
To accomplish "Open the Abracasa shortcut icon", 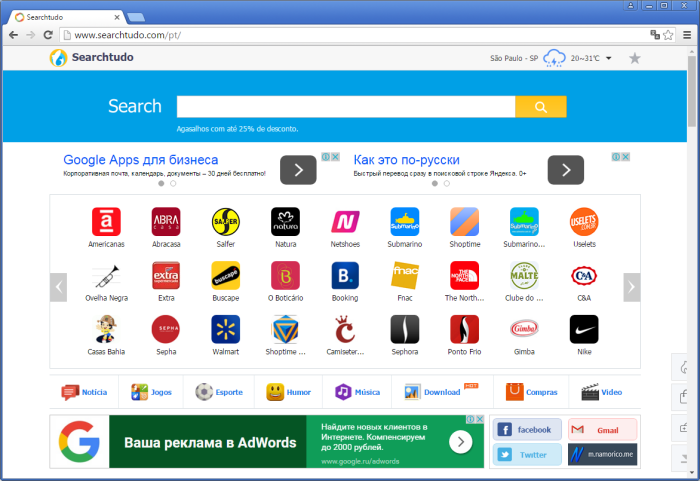I will coord(166,222).
